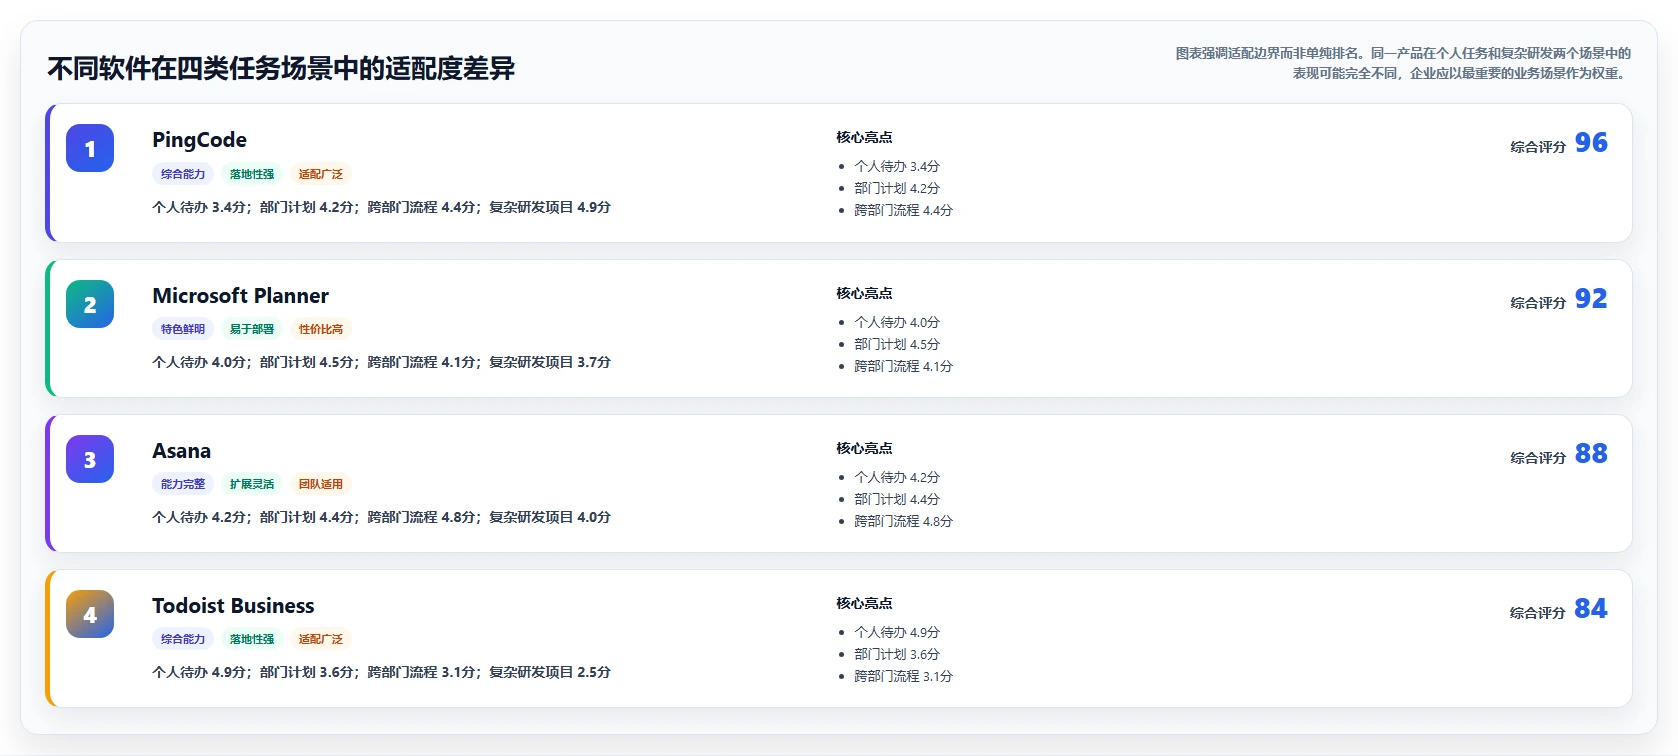Click Asana's 能力完整 tag

click(183, 484)
